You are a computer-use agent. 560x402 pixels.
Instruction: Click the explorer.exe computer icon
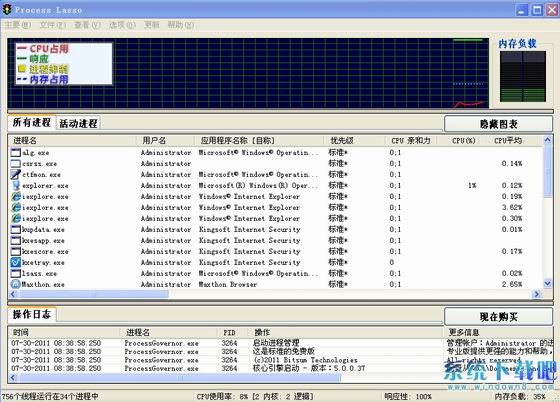point(16,186)
